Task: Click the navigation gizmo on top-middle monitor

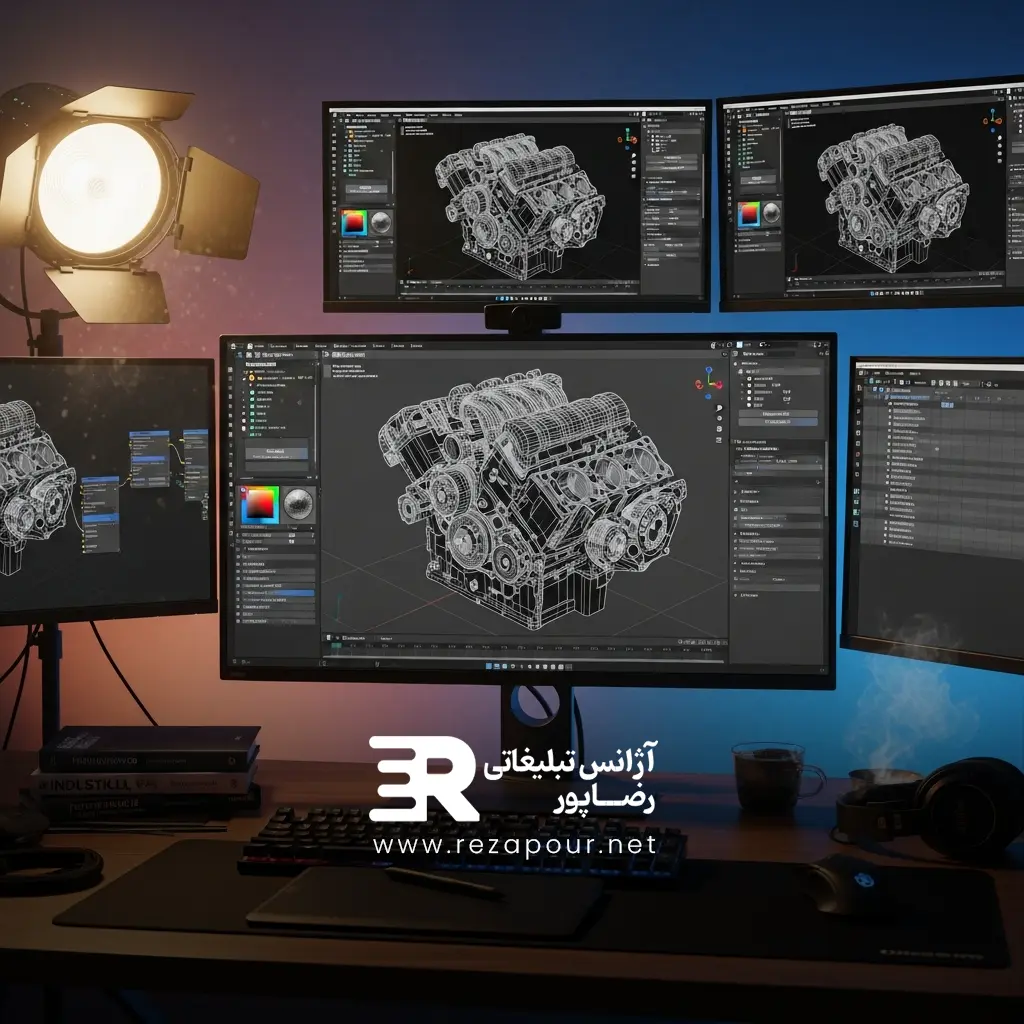Action: point(628,137)
